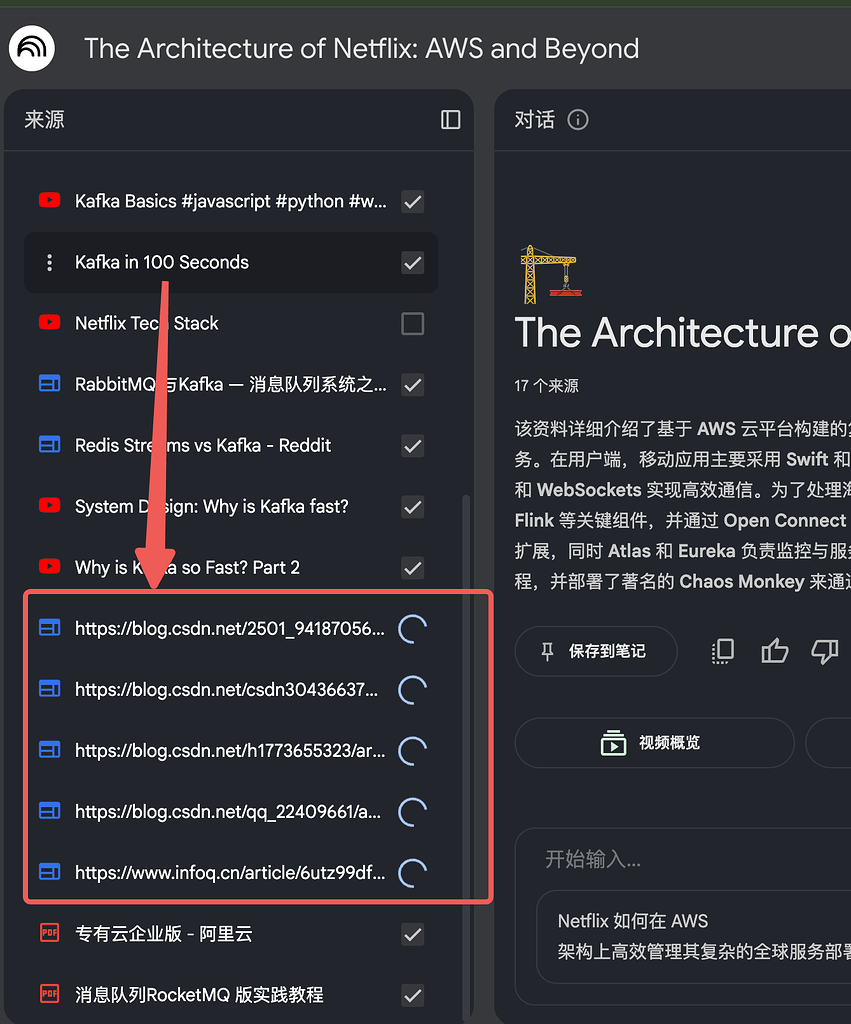Select YouTube icon of Why is Kafka so Fast Part 2
The width and height of the screenshot is (851, 1024).
[x=50, y=566]
